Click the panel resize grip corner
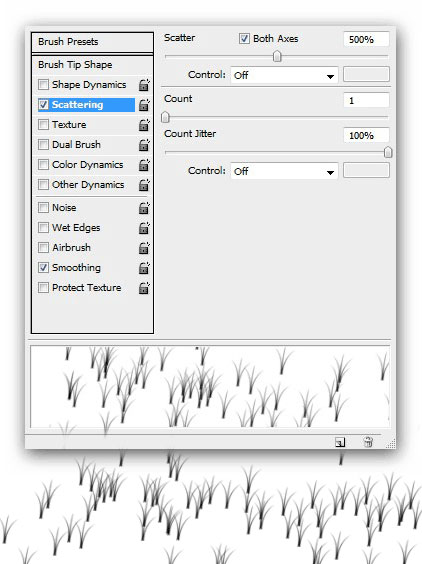Image resolution: width=422 pixels, height=564 pixels. [x=391, y=444]
